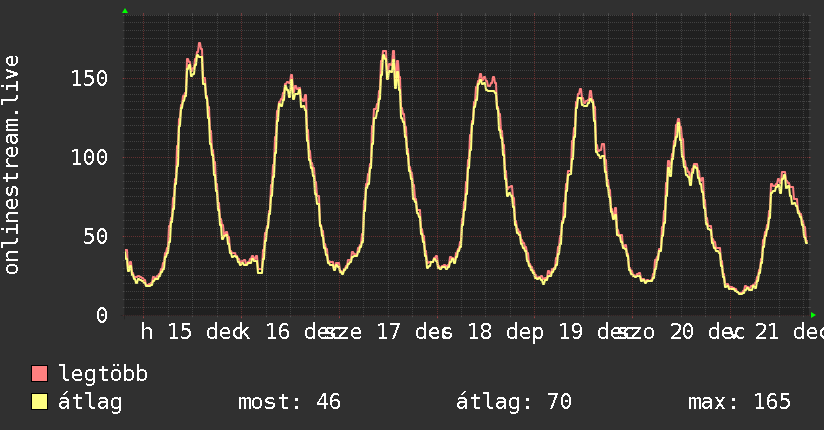824x430 pixels.
Task: Click the x-axis date label 19
Action: coord(571,332)
